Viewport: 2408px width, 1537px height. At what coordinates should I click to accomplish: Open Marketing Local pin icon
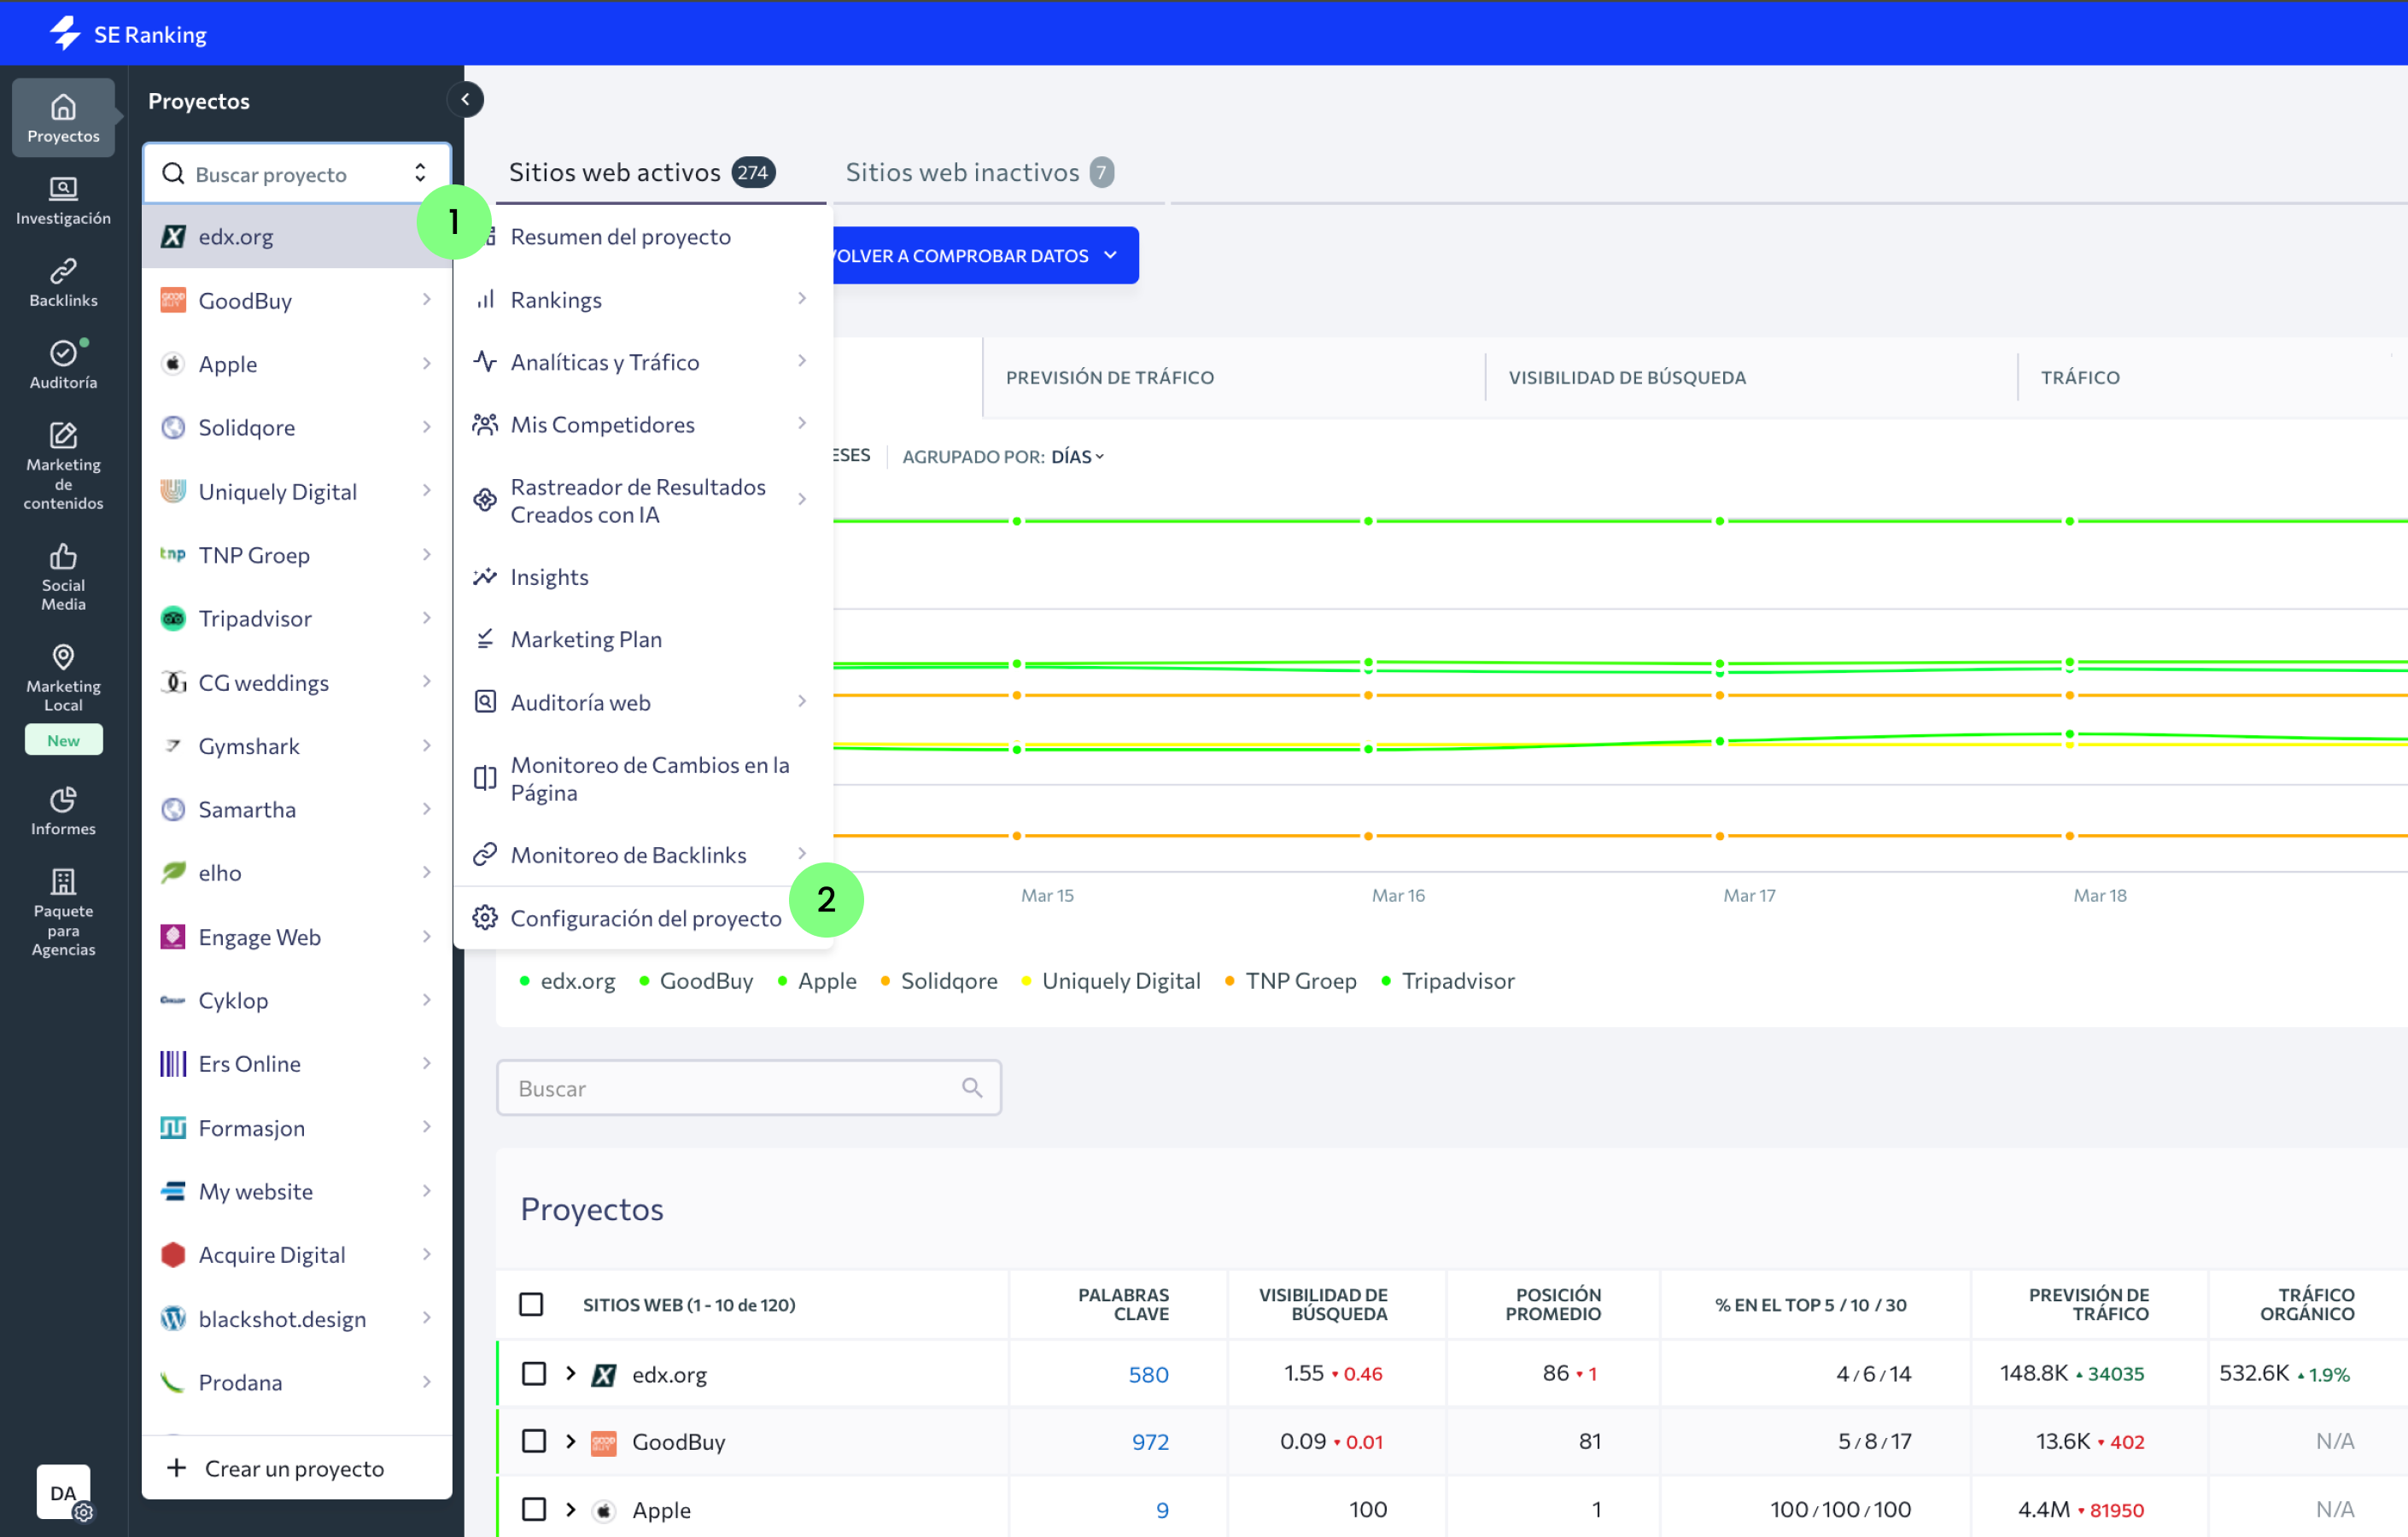[x=63, y=656]
